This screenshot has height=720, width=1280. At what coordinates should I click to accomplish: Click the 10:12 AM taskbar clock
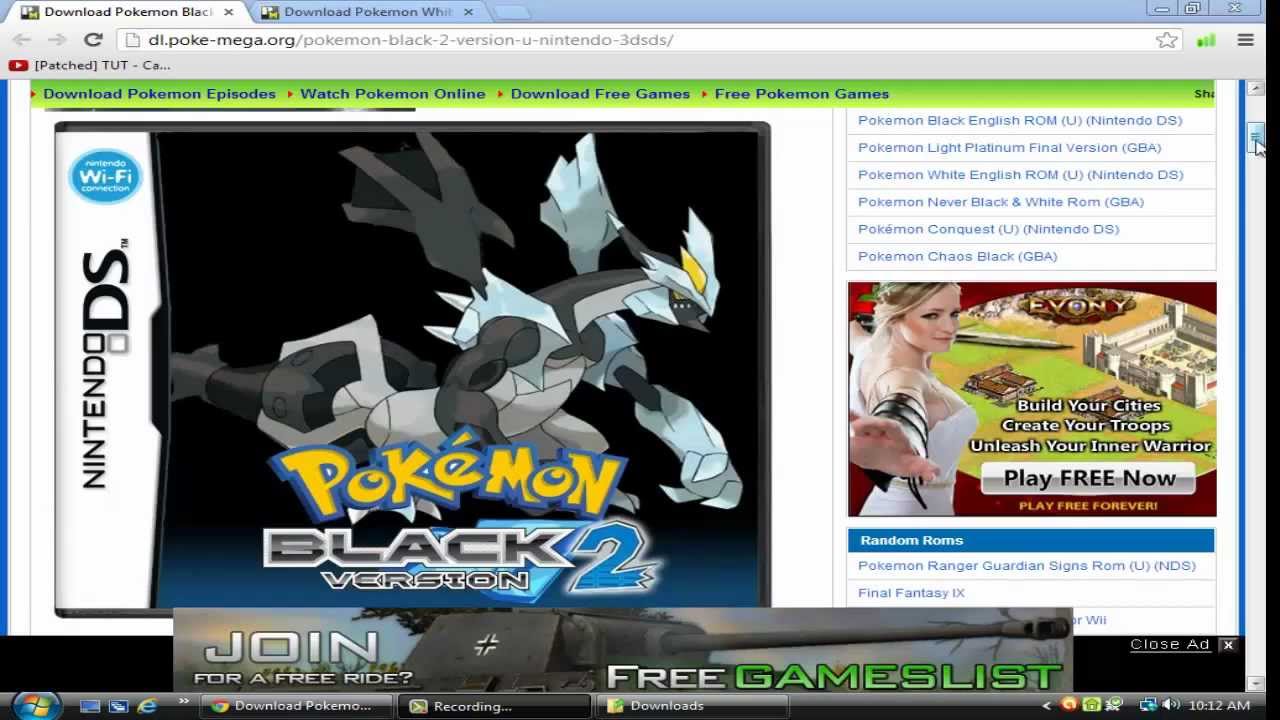coord(1221,706)
